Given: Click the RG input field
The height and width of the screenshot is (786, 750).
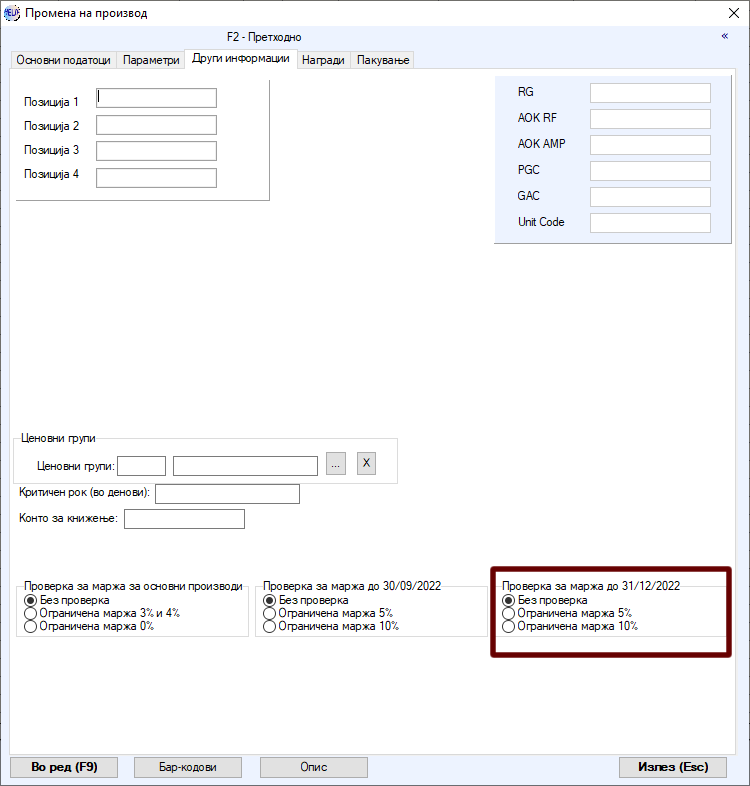Looking at the screenshot, I should point(650,93).
